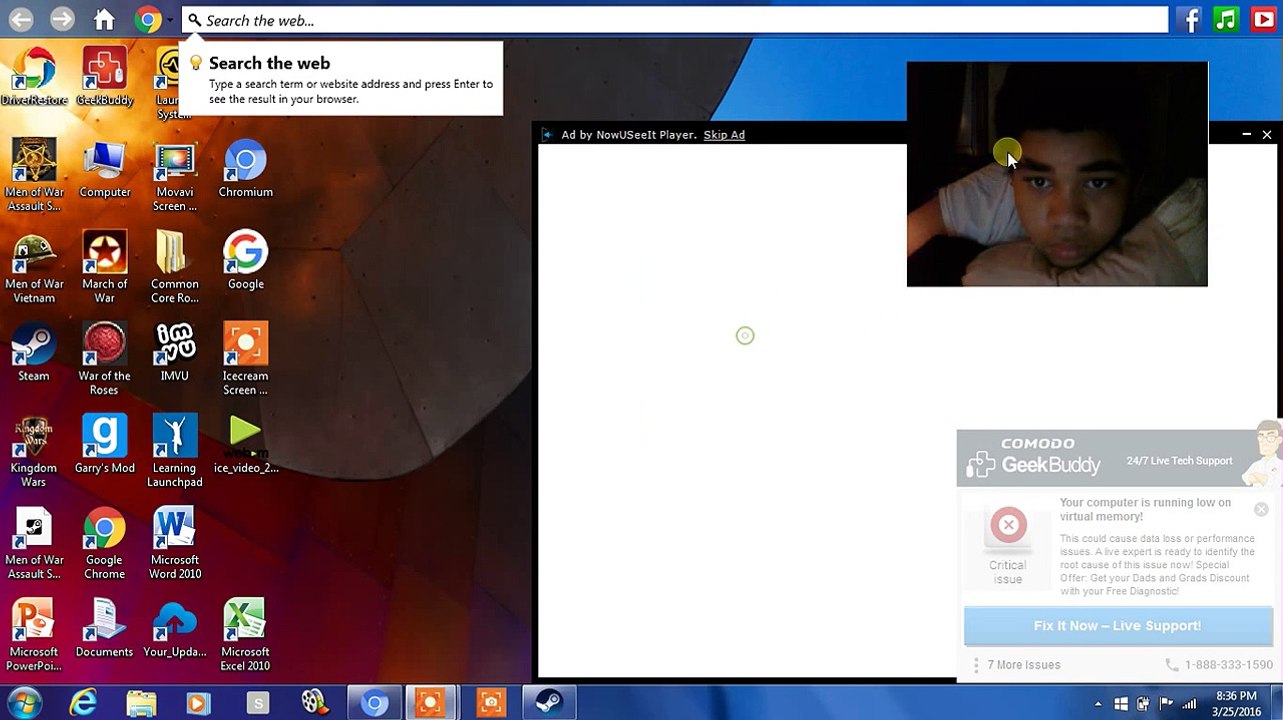Click the '7 More Issues' link

click(1024, 665)
